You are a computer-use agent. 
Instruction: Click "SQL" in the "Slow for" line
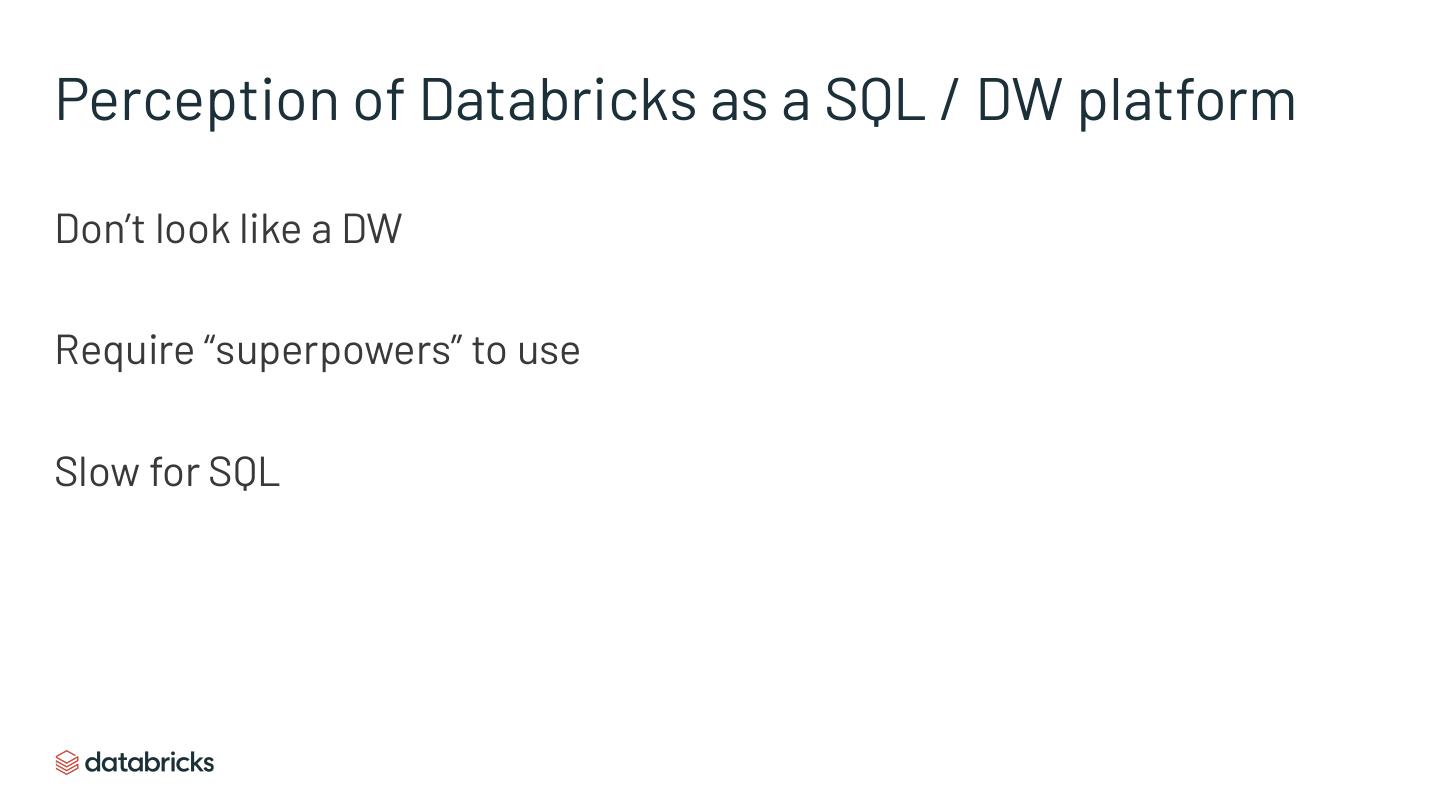(x=244, y=472)
